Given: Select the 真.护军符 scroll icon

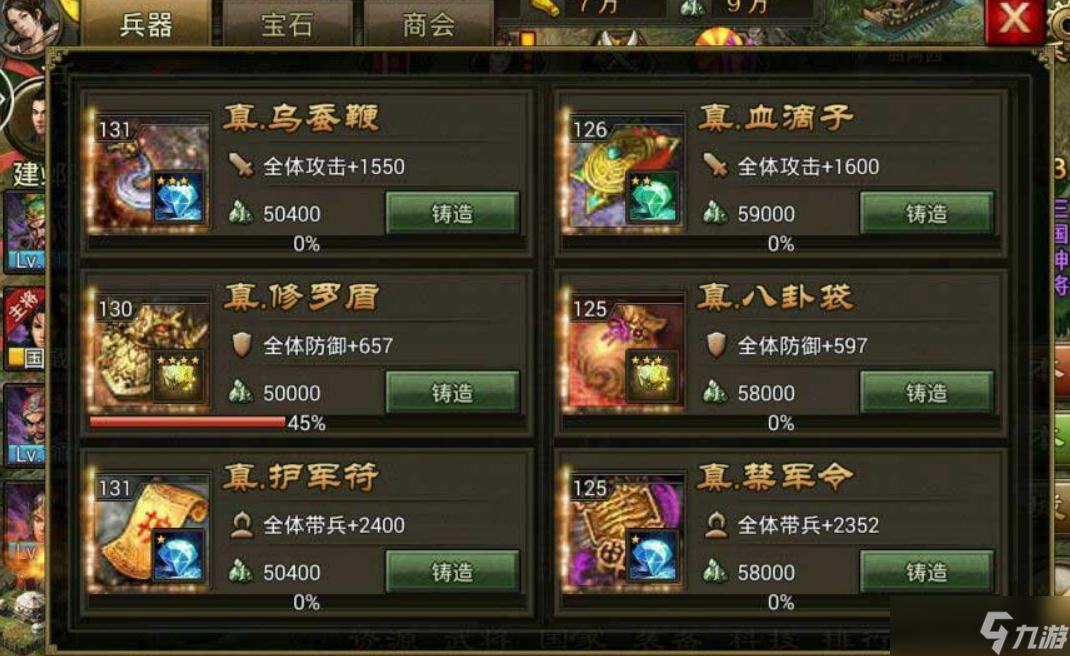Looking at the screenshot, I should [151, 532].
